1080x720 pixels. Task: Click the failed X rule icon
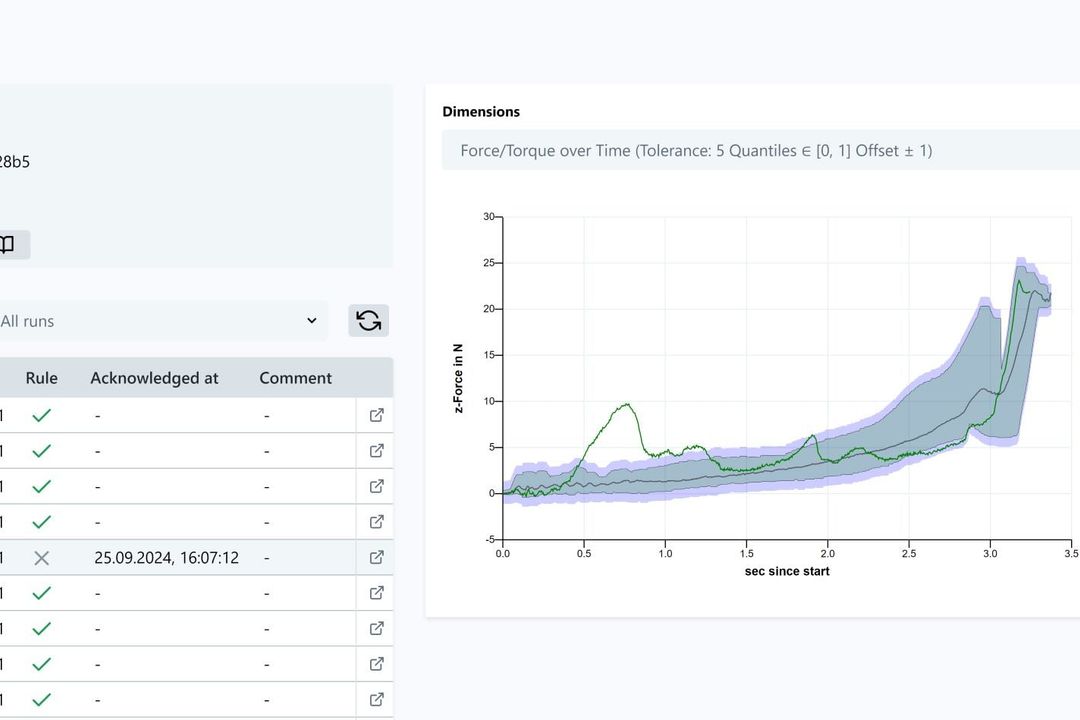[x=41, y=558]
